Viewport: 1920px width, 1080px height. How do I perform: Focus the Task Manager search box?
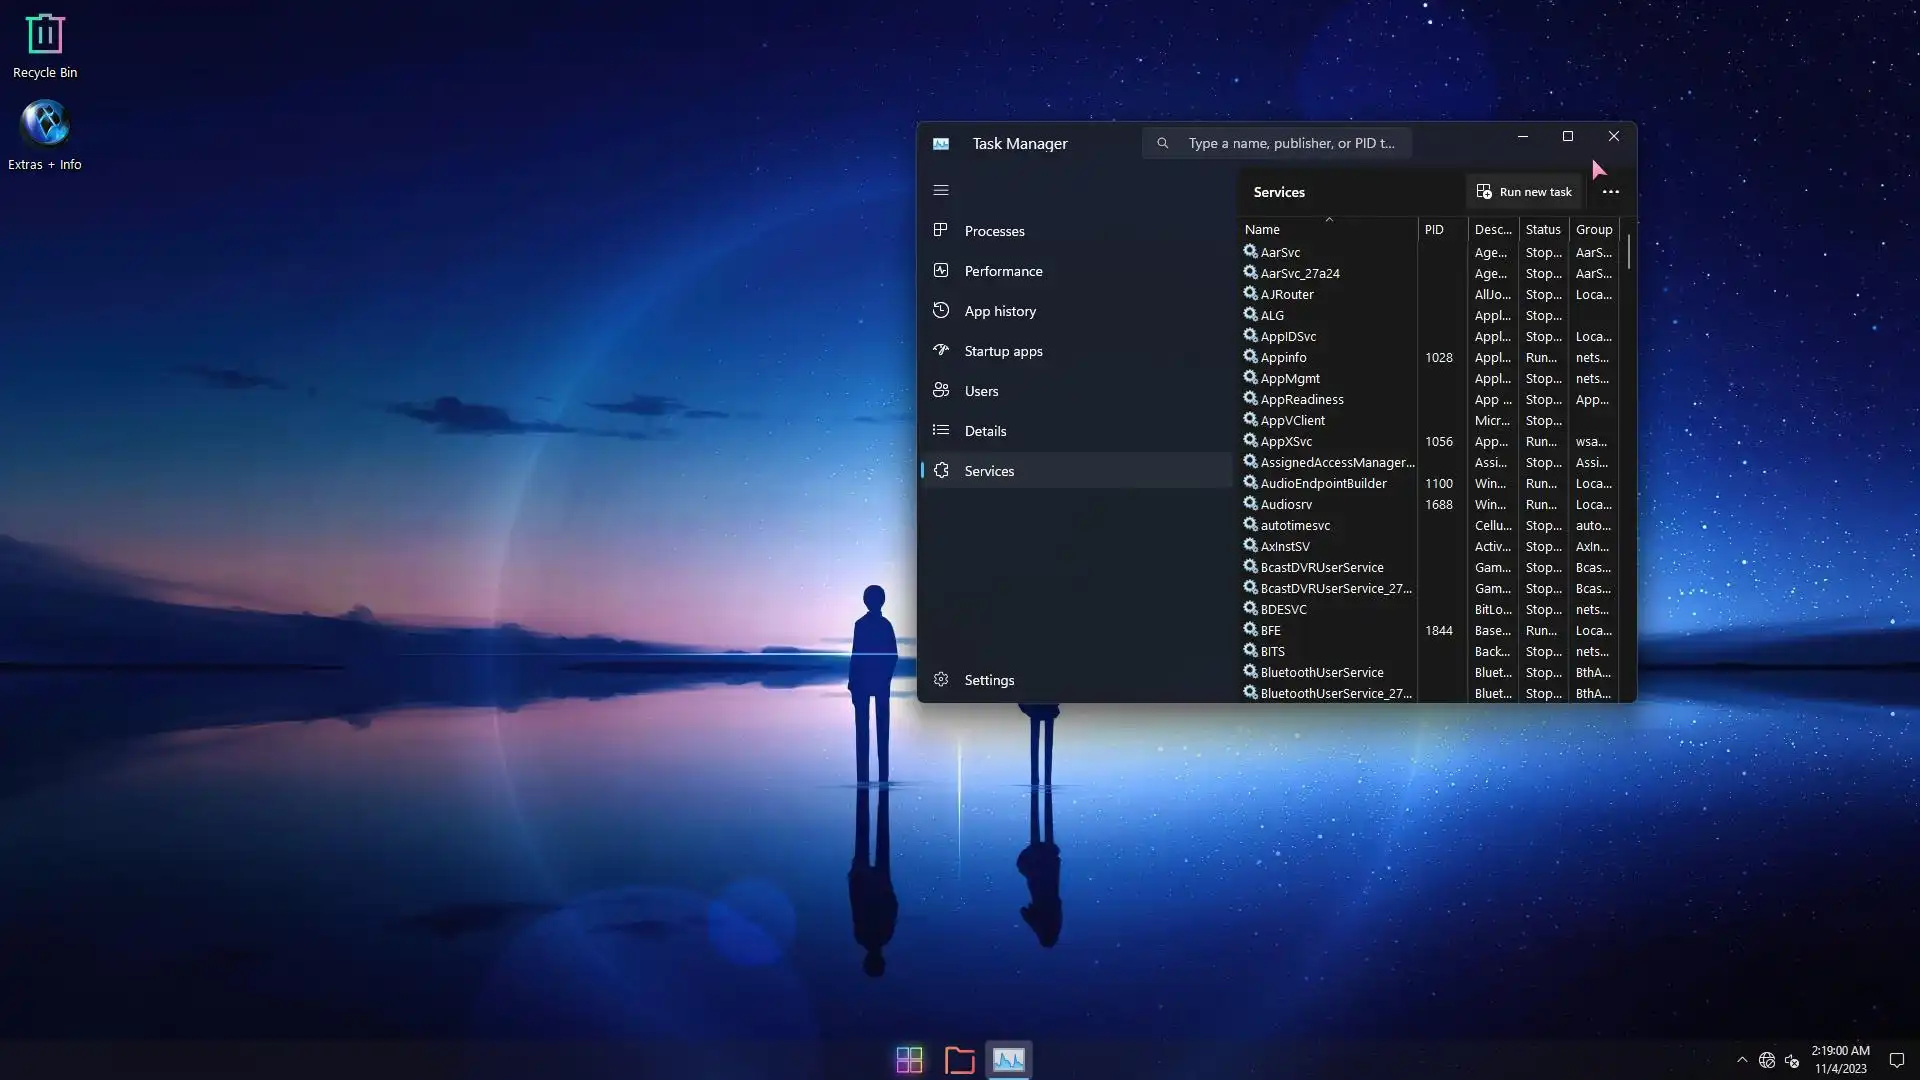click(1290, 143)
